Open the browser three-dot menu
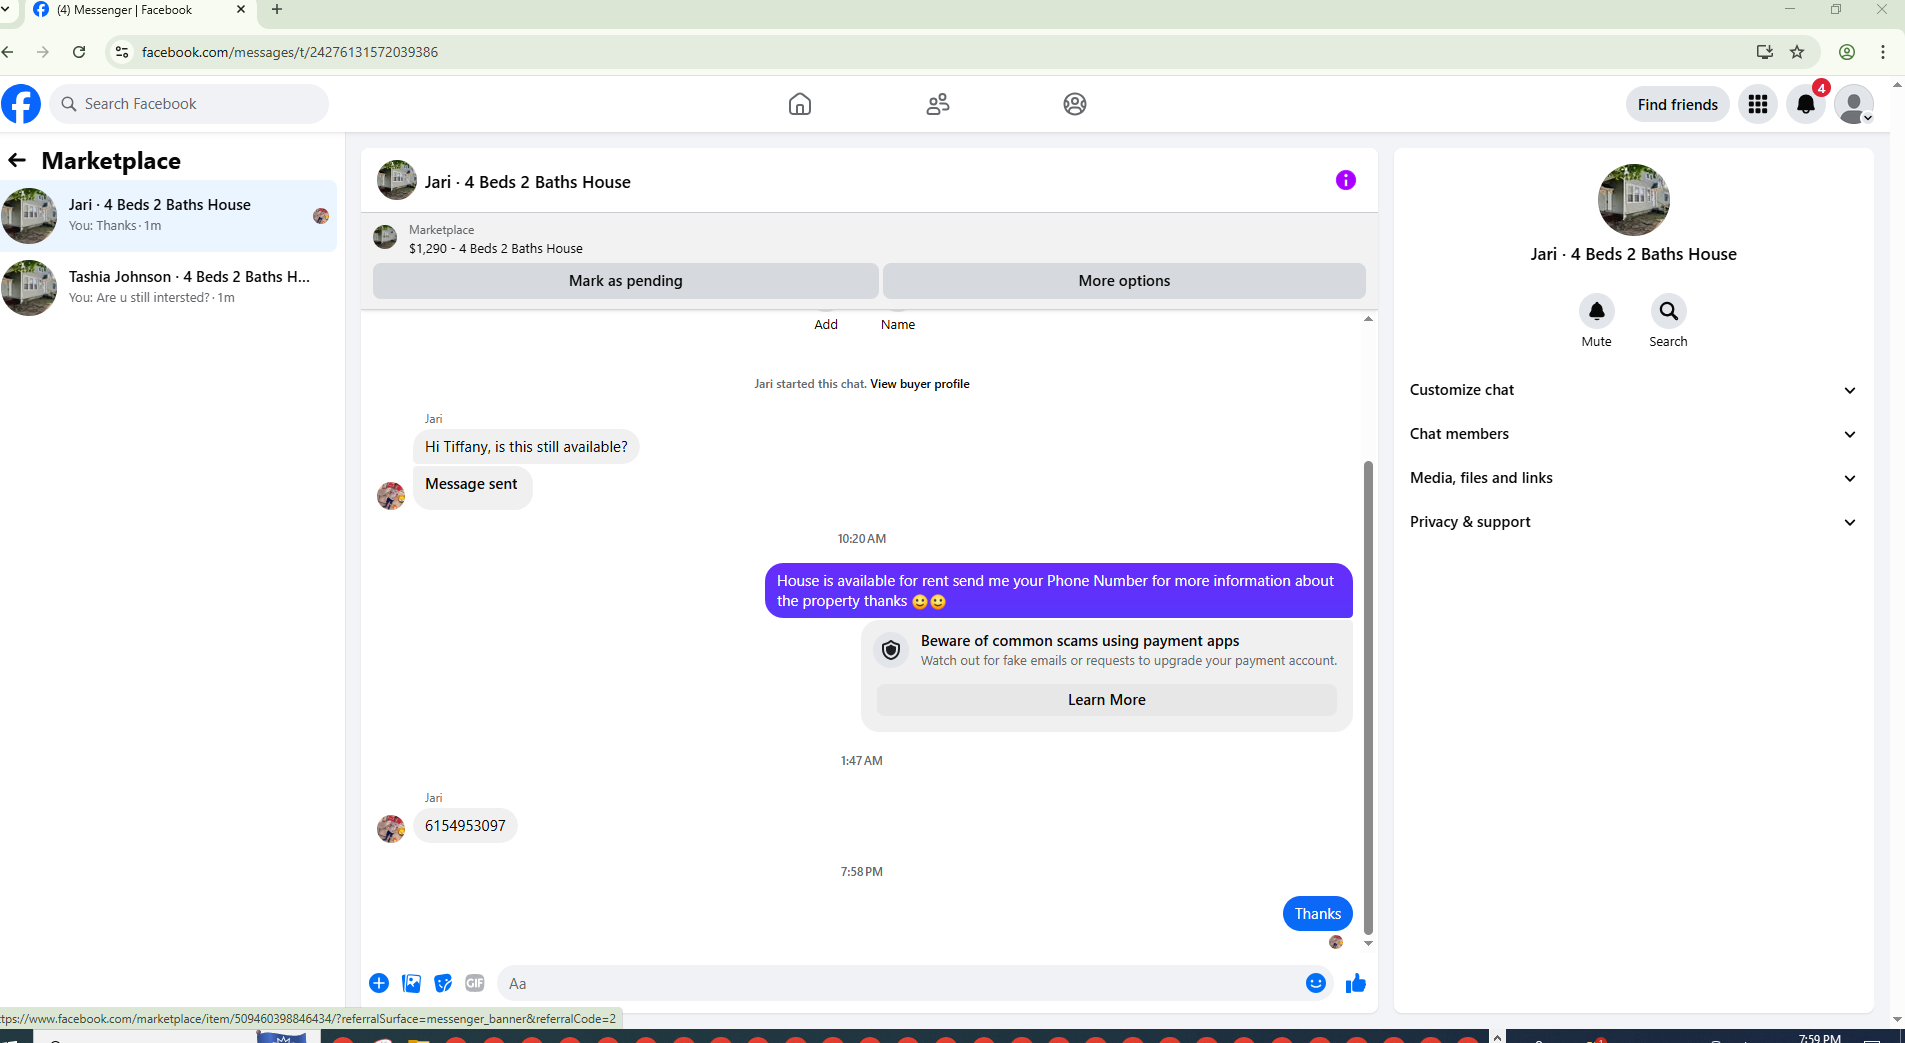 point(1883,52)
